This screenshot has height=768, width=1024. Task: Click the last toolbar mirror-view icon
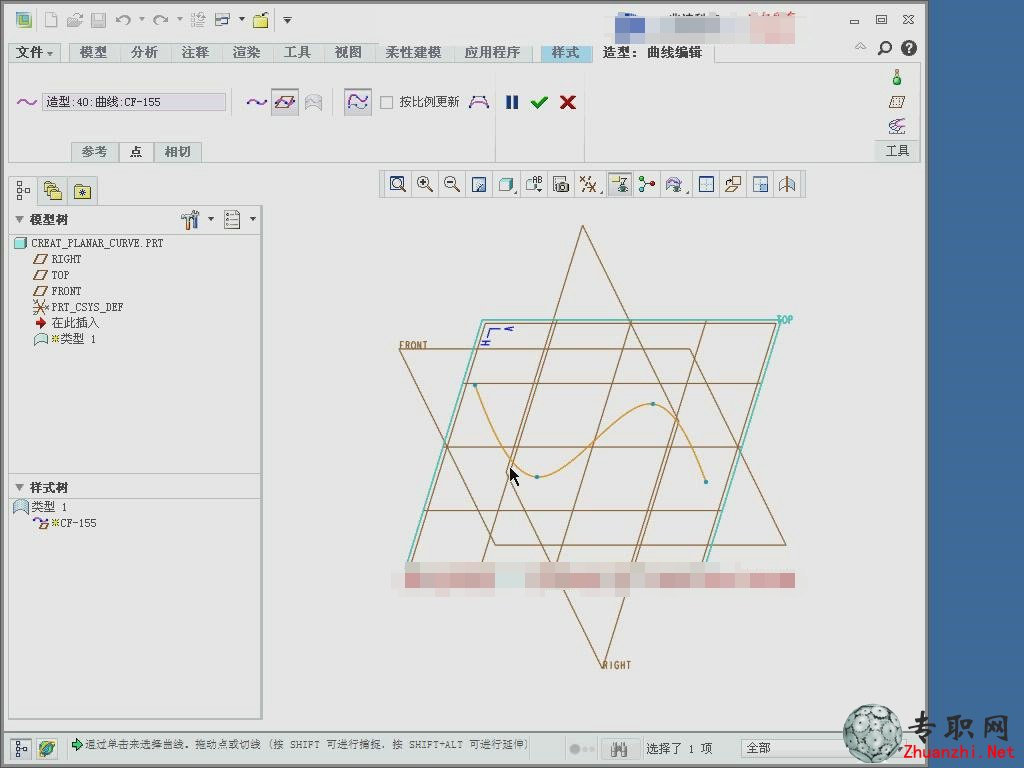coord(787,184)
